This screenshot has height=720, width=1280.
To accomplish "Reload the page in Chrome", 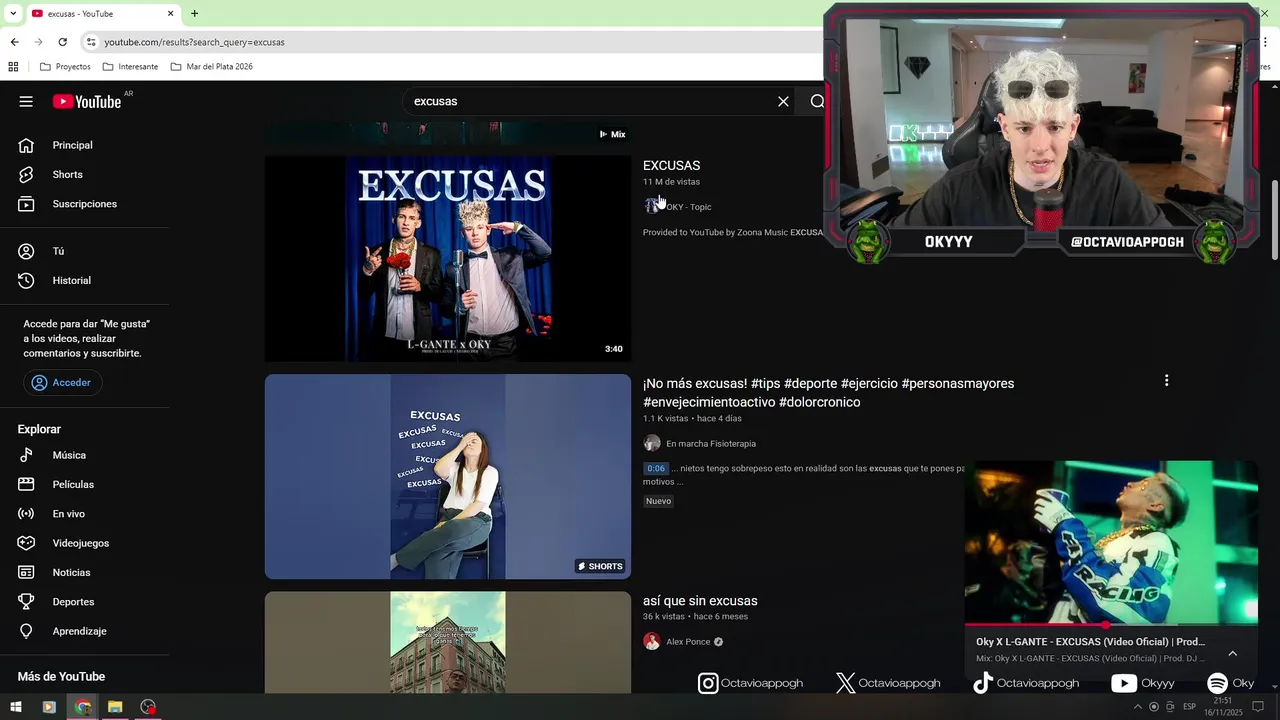I will [x=62, y=42].
